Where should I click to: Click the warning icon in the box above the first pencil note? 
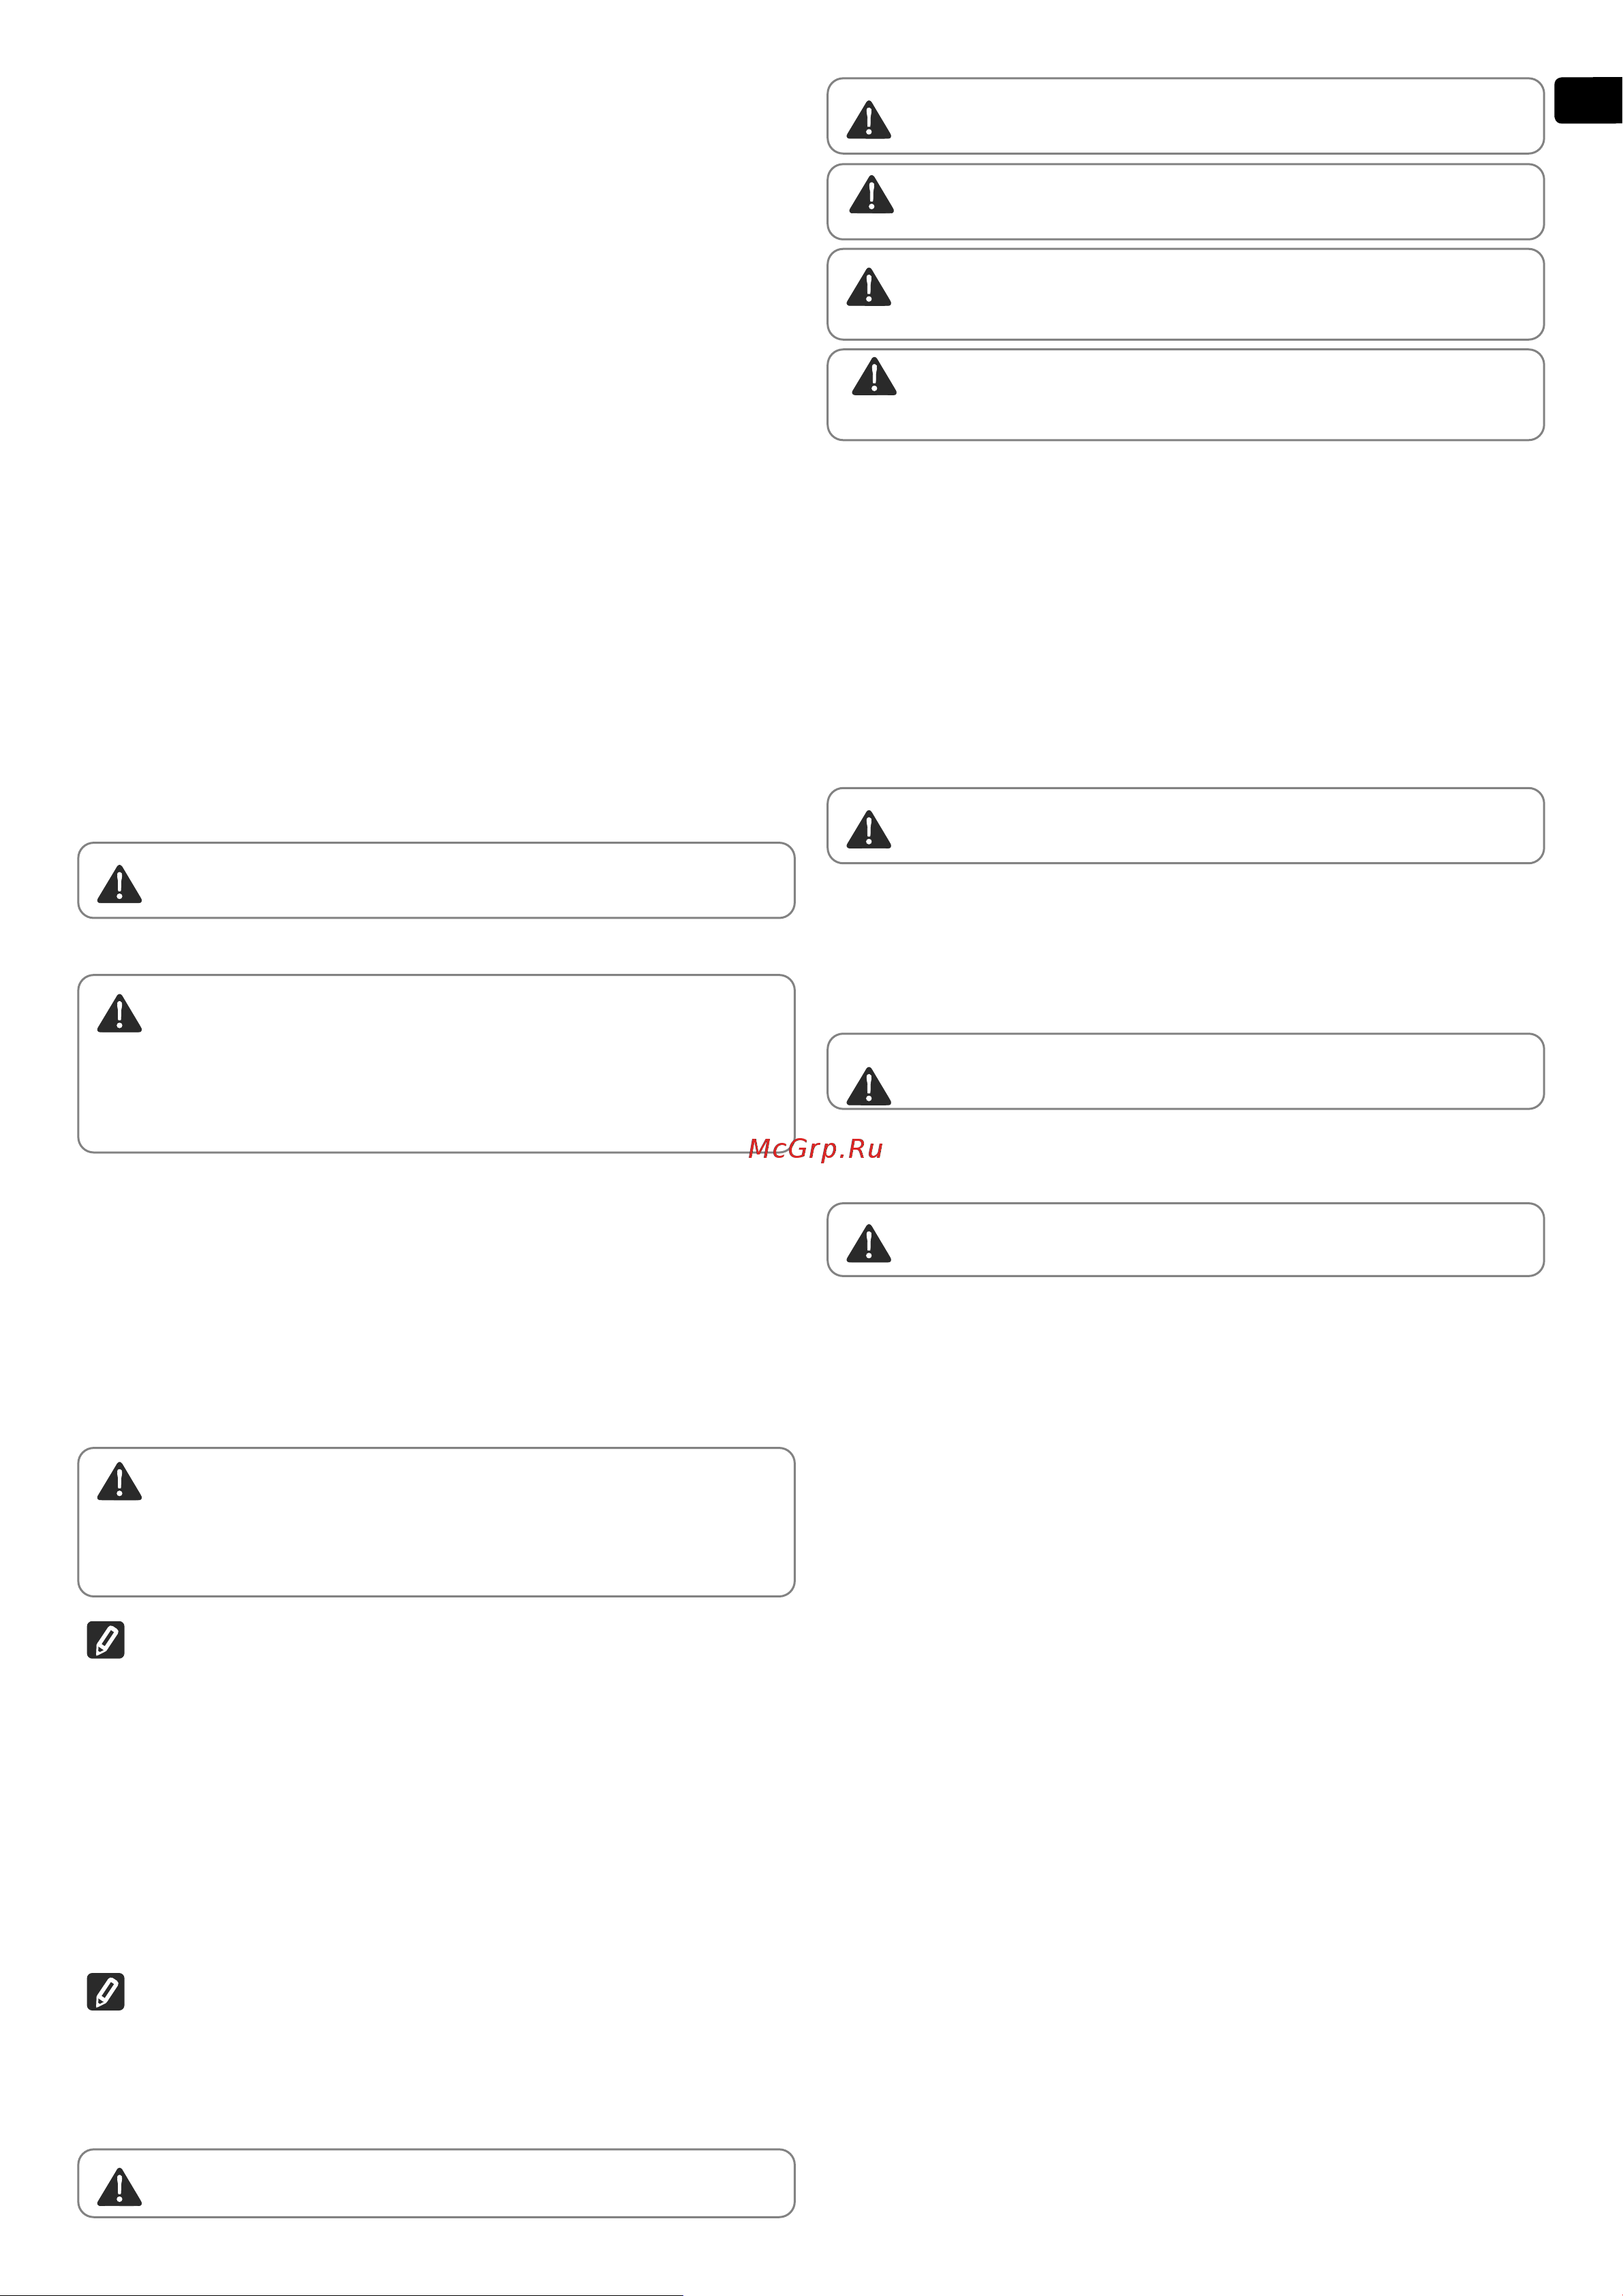pyautogui.click(x=119, y=1481)
